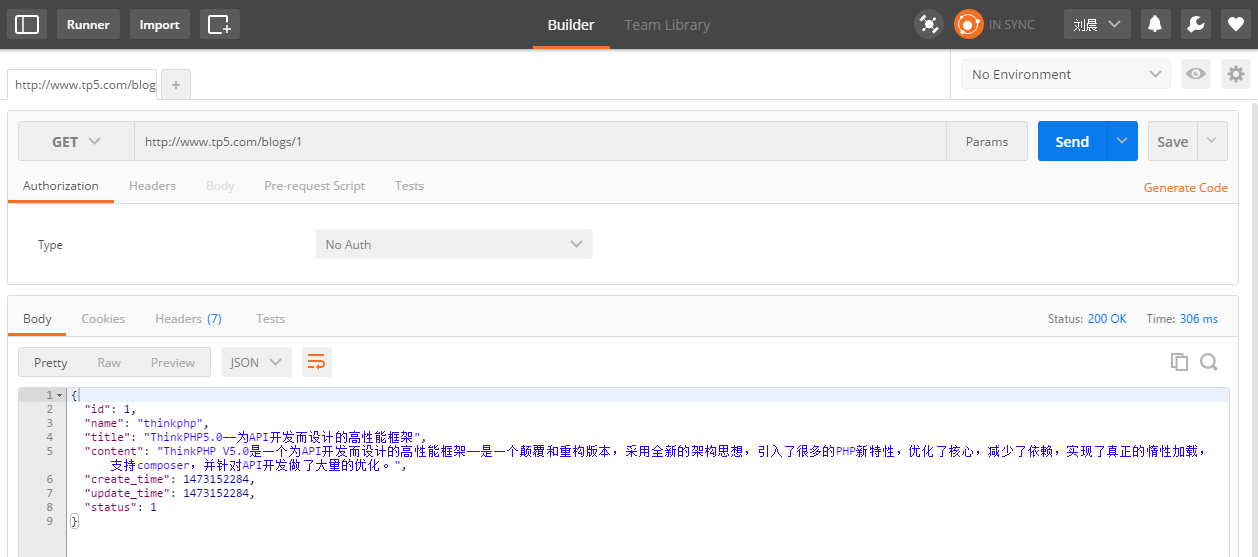Open the request Tests tab
The width and height of the screenshot is (1258, 557).
(x=409, y=186)
